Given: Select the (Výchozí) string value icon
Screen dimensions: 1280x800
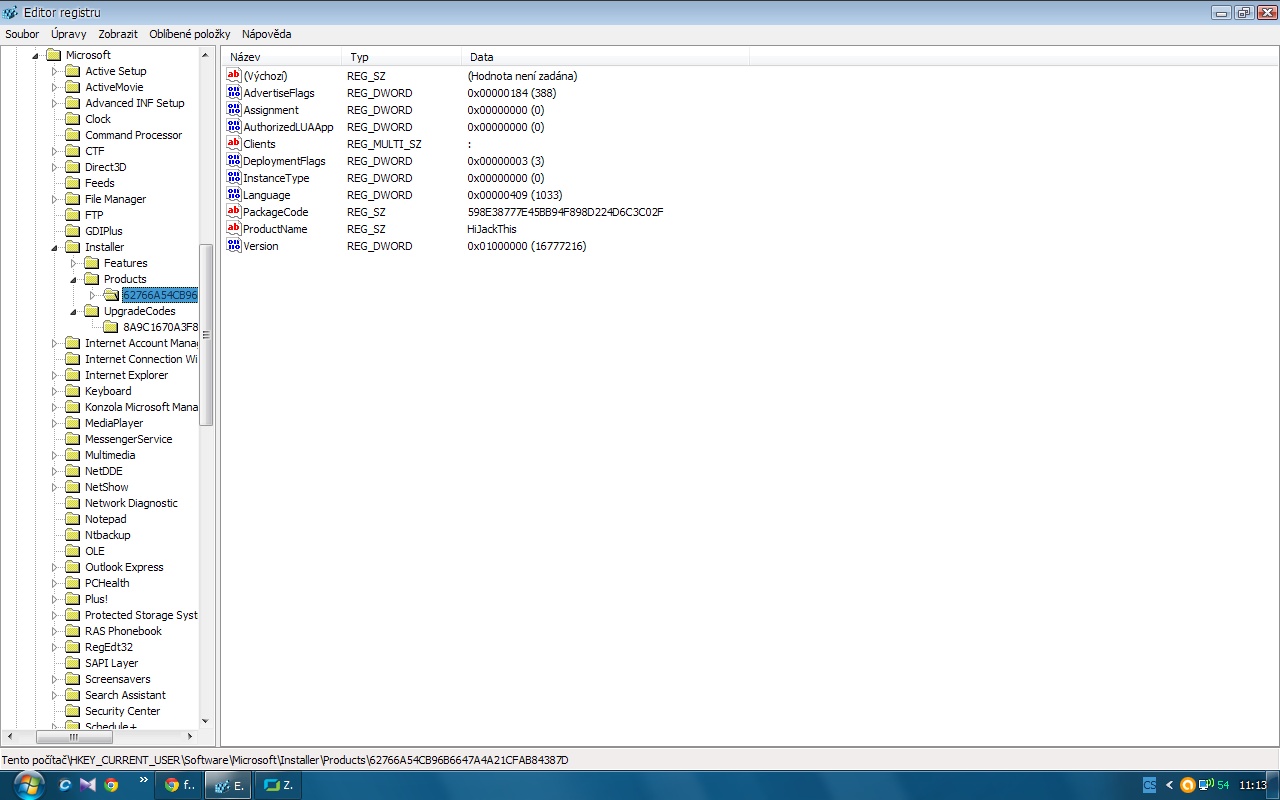Looking at the screenshot, I should (x=234, y=75).
